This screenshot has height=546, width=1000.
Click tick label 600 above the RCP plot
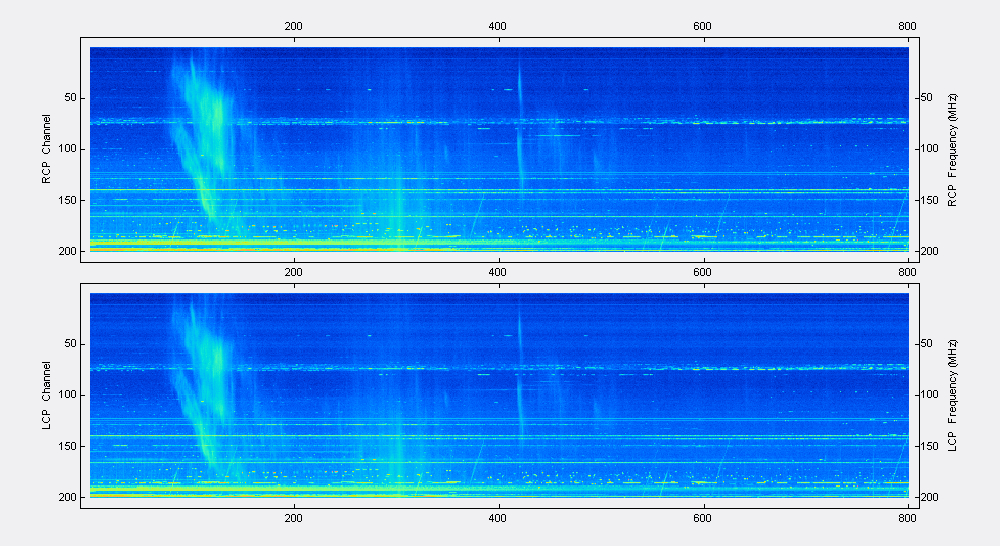point(702,26)
